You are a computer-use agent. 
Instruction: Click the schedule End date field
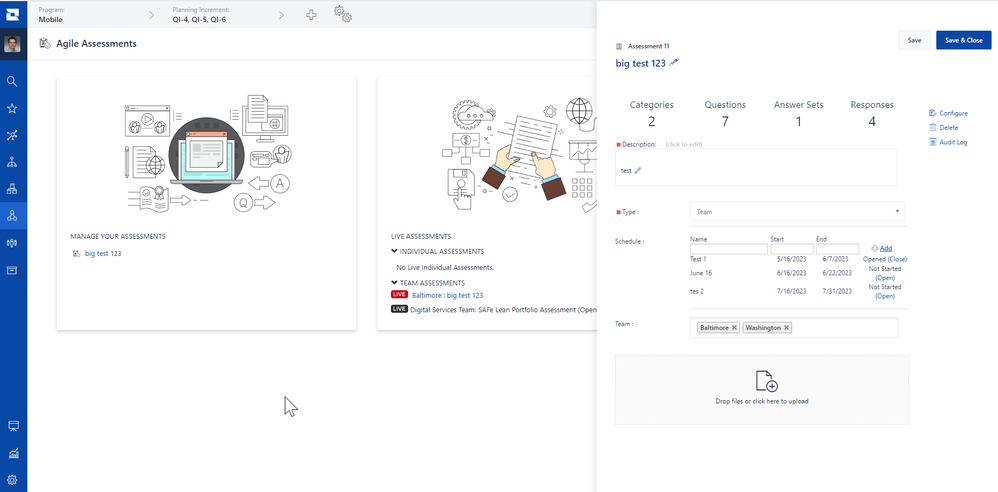pyautogui.click(x=838, y=249)
